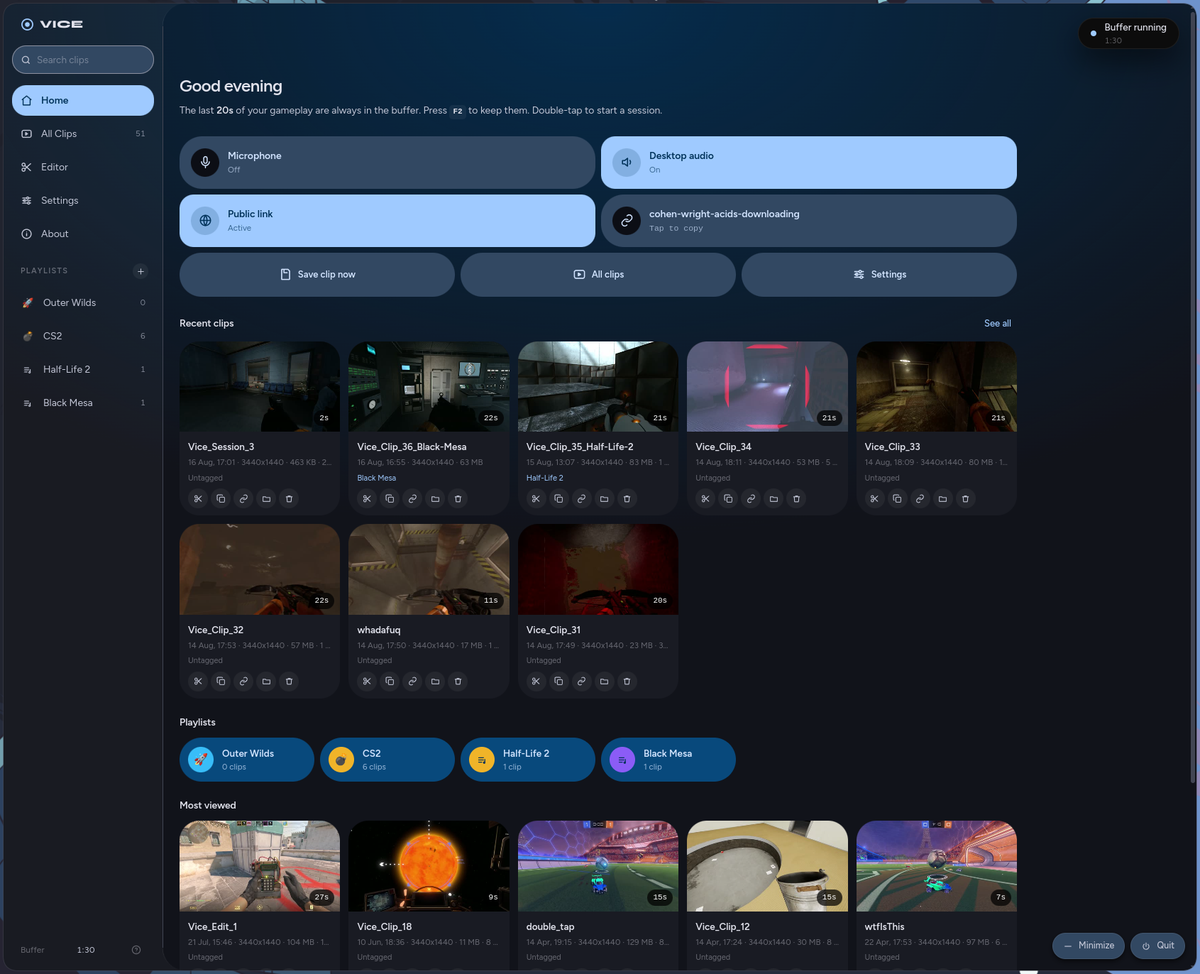Open Outer Wilds playlist in sidebar
Image resolution: width=1200 pixels, height=974 pixels.
(83, 303)
